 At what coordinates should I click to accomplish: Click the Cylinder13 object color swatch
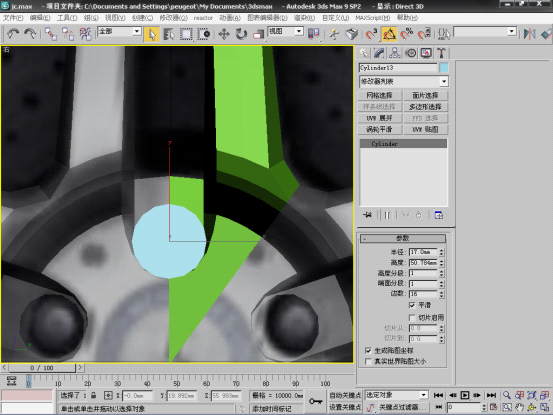coord(444,67)
